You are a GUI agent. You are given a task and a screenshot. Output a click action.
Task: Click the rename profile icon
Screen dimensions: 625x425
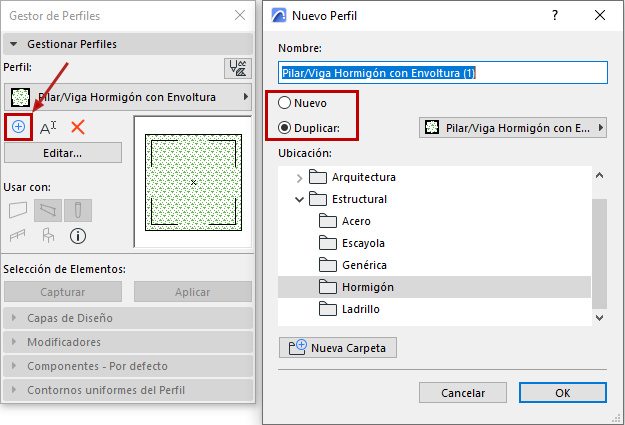(48, 127)
